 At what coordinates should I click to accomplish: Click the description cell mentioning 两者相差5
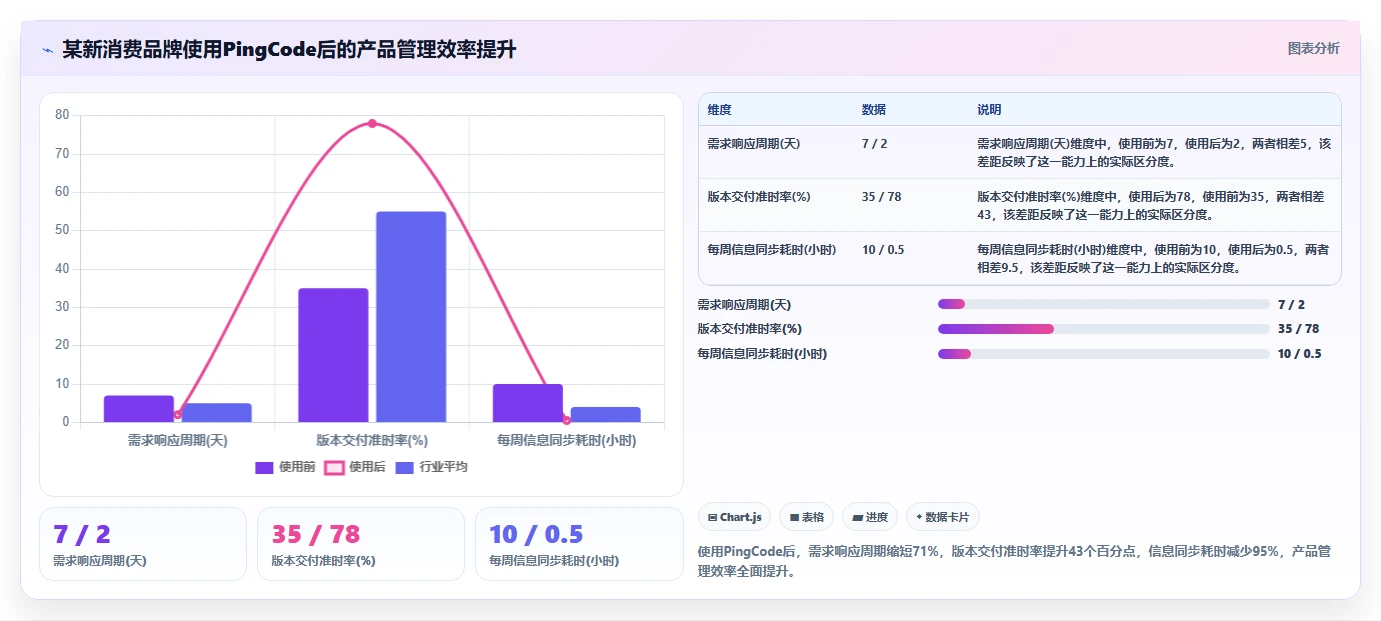click(x=1154, y=153)
